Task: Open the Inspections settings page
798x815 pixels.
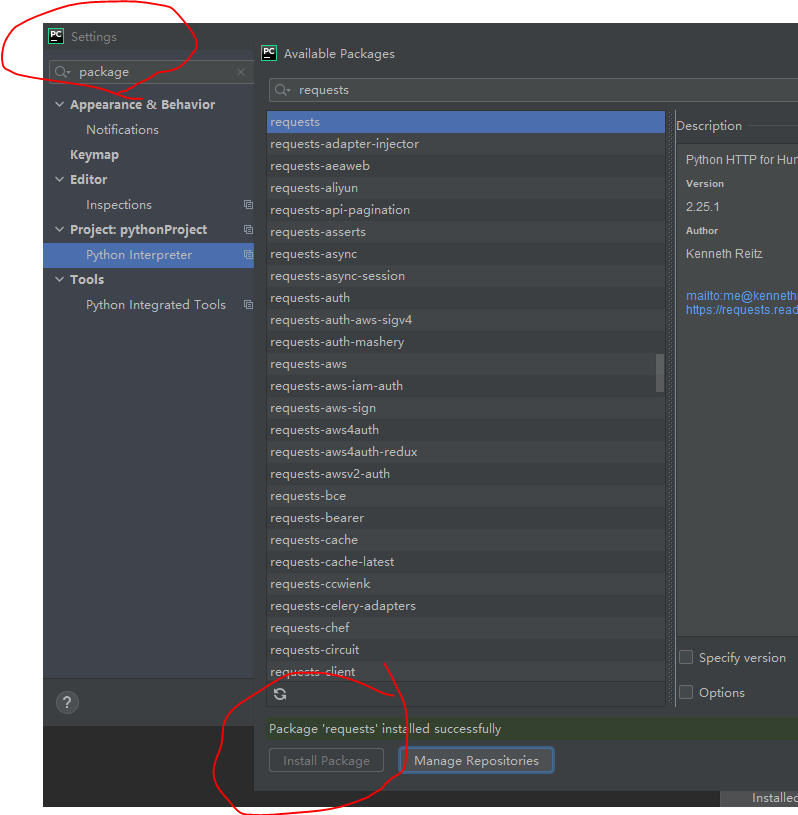Action: tap(119, 205)
